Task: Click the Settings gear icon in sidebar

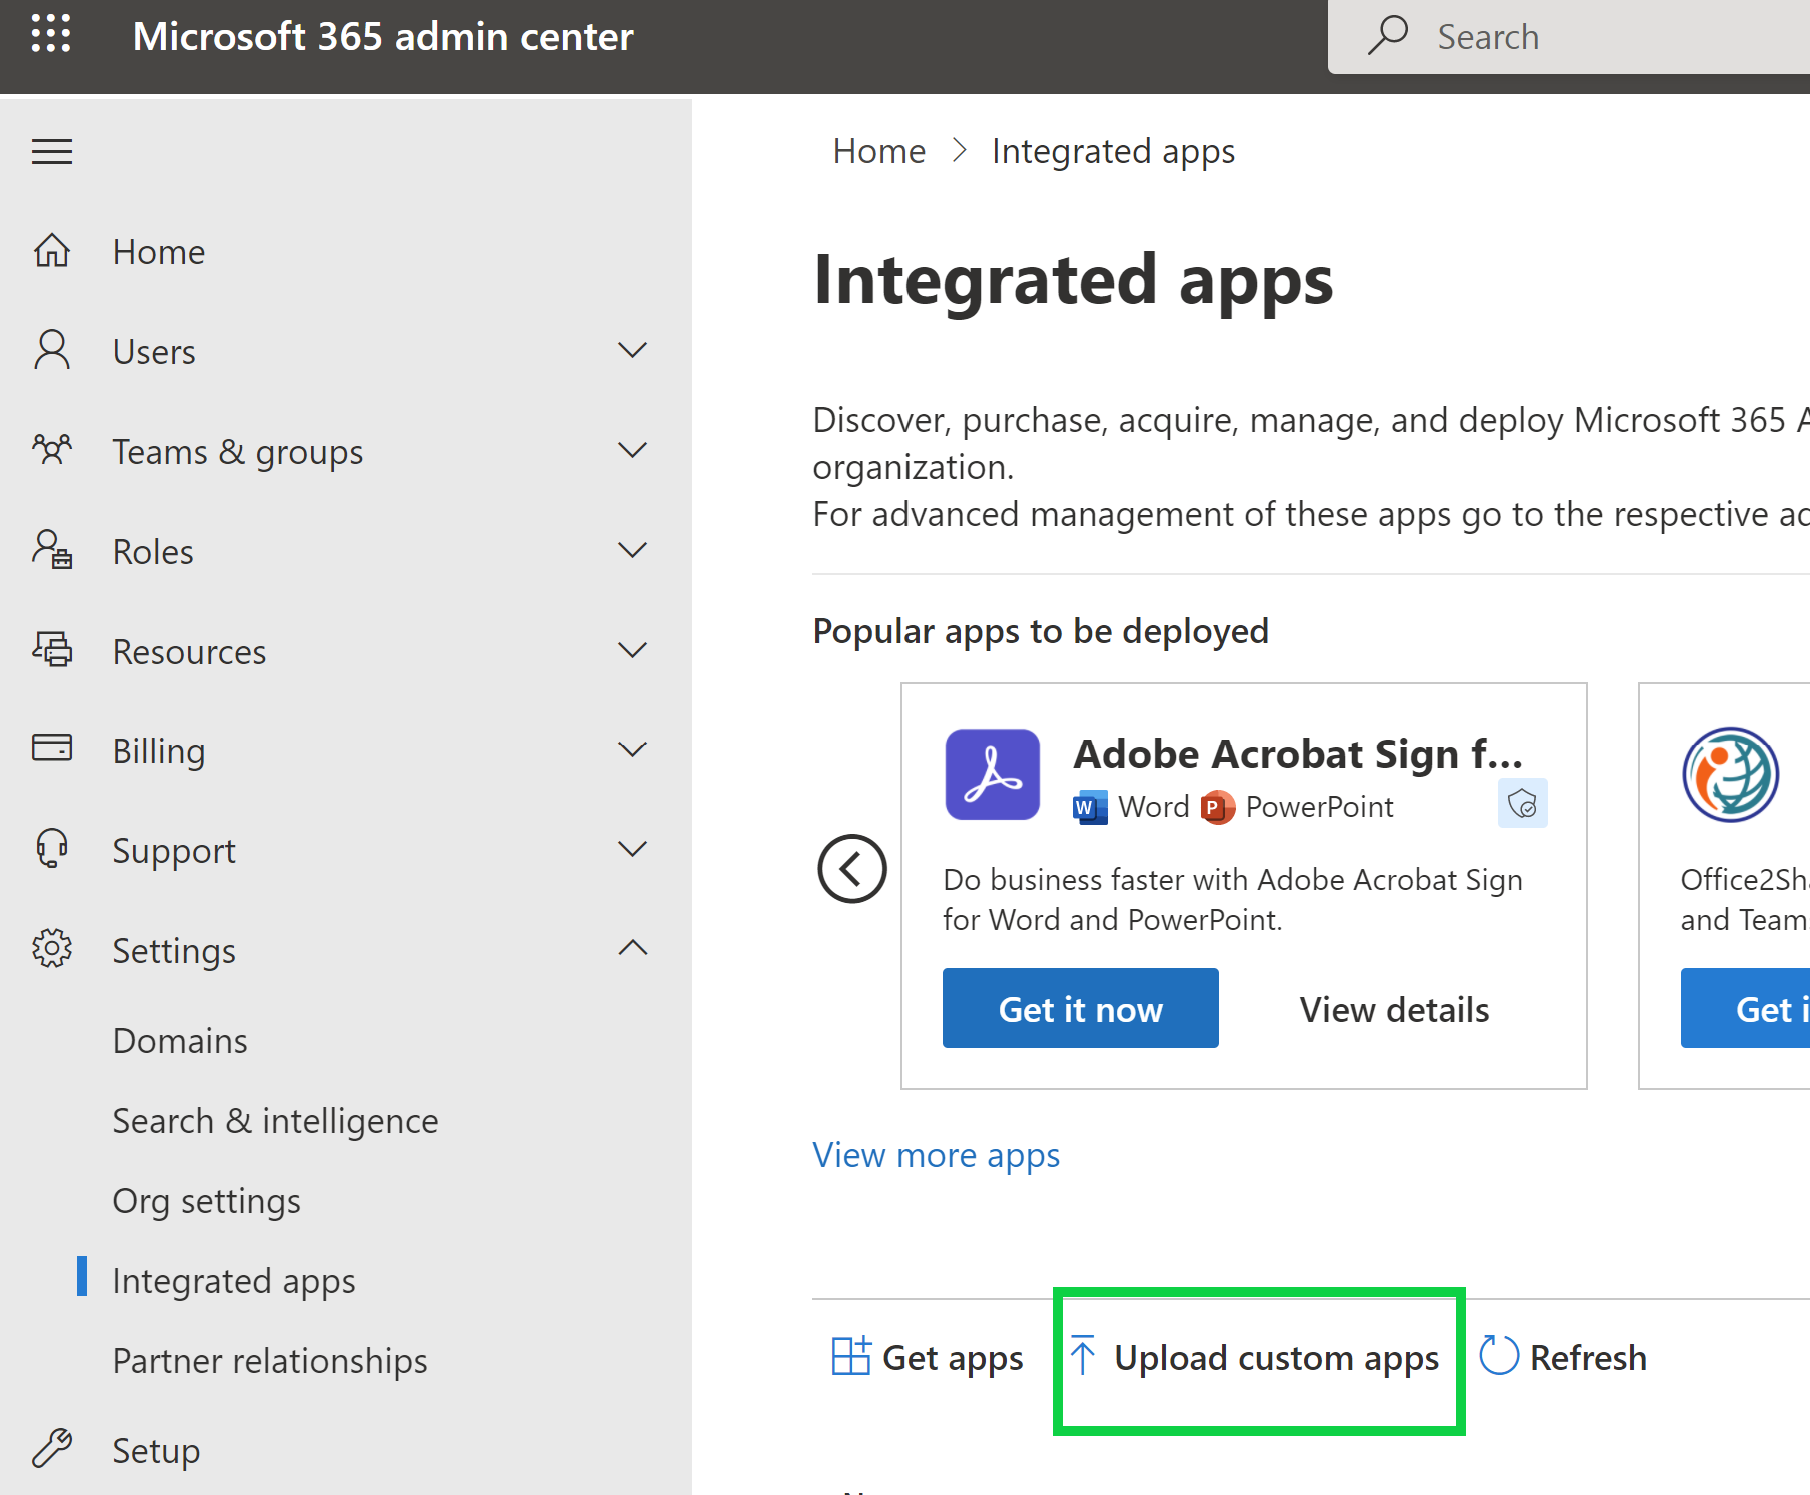Action: click(52, 949)
